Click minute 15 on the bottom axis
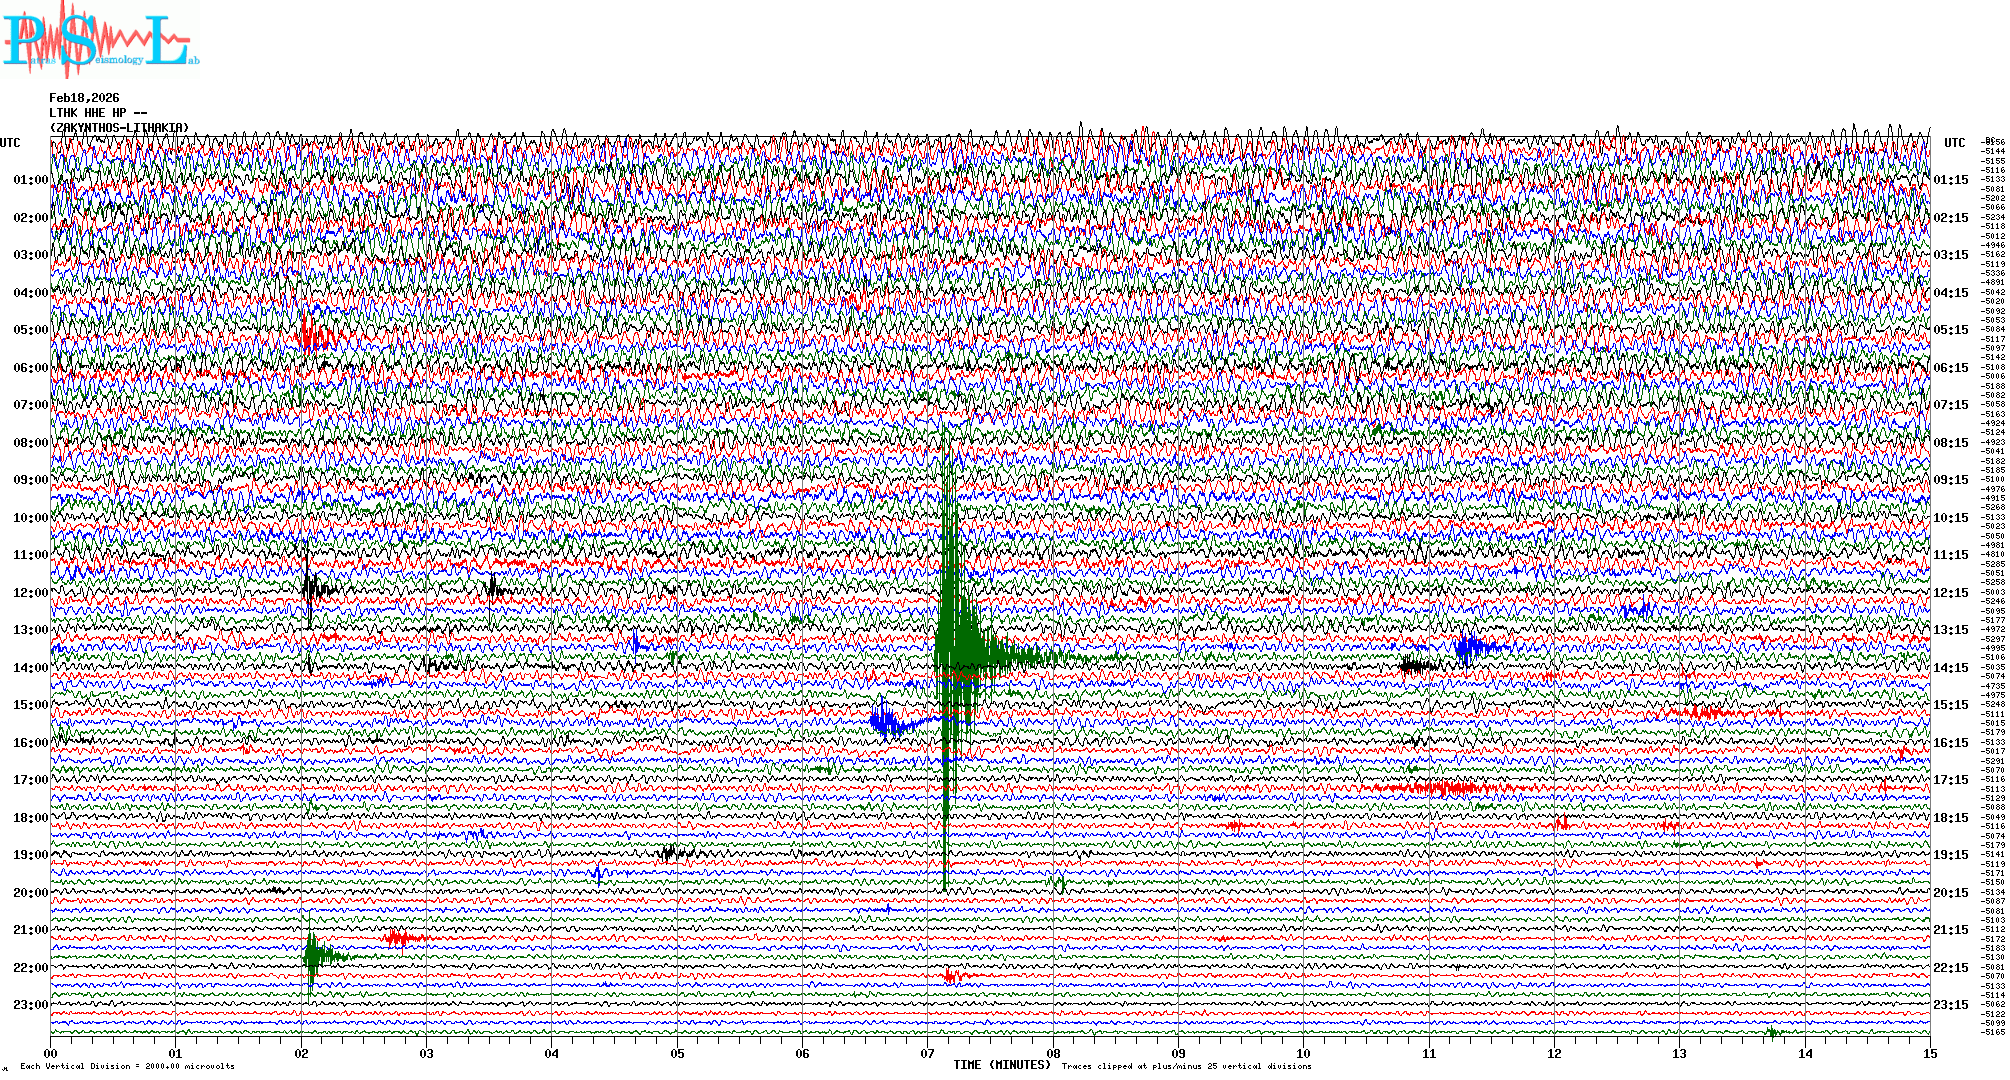Screen dimensions: 2010x1080 click(1930, 1053)
